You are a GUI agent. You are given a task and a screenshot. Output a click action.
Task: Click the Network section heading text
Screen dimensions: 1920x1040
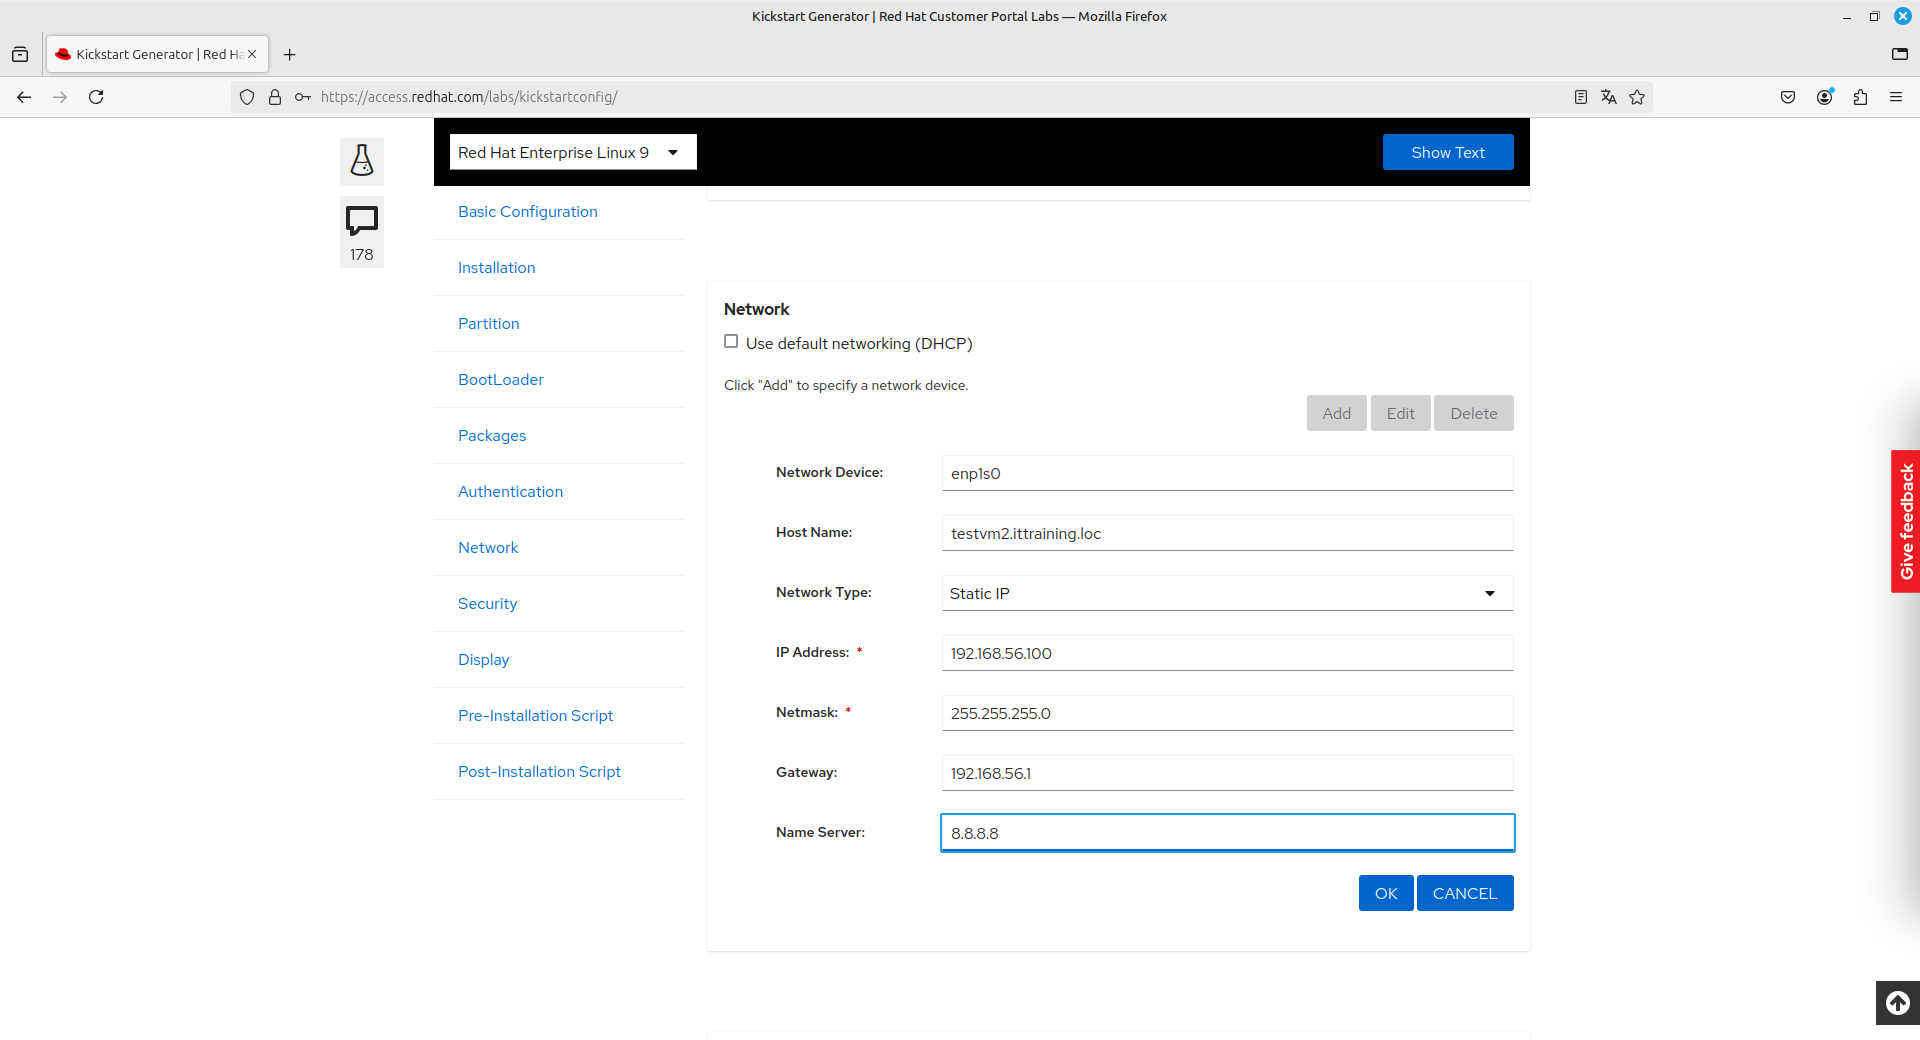click(757, 309)
